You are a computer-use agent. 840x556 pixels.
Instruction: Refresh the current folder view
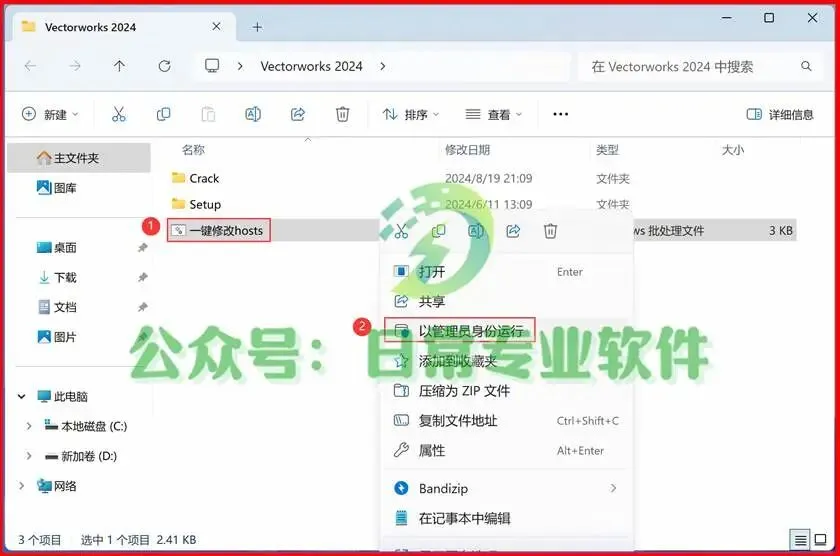click(x=164, y=66)
